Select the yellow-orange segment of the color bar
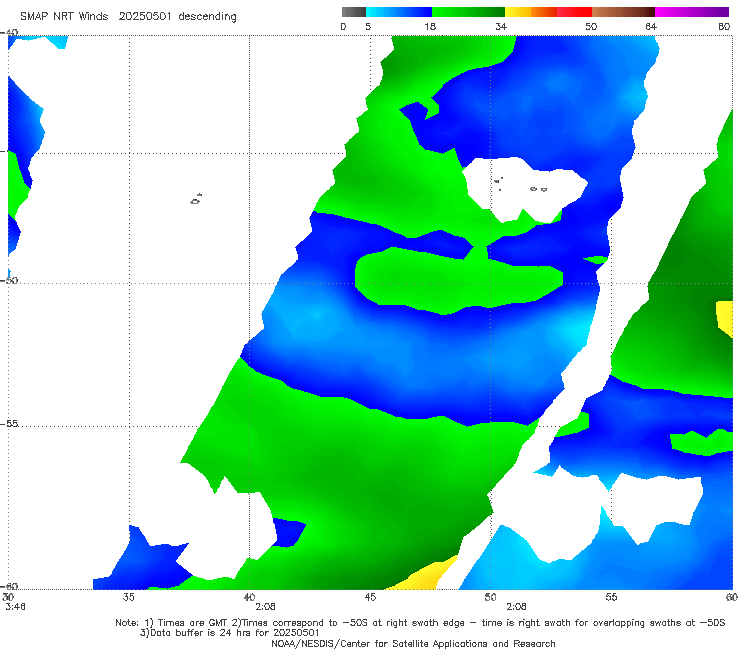 (531, 12)
